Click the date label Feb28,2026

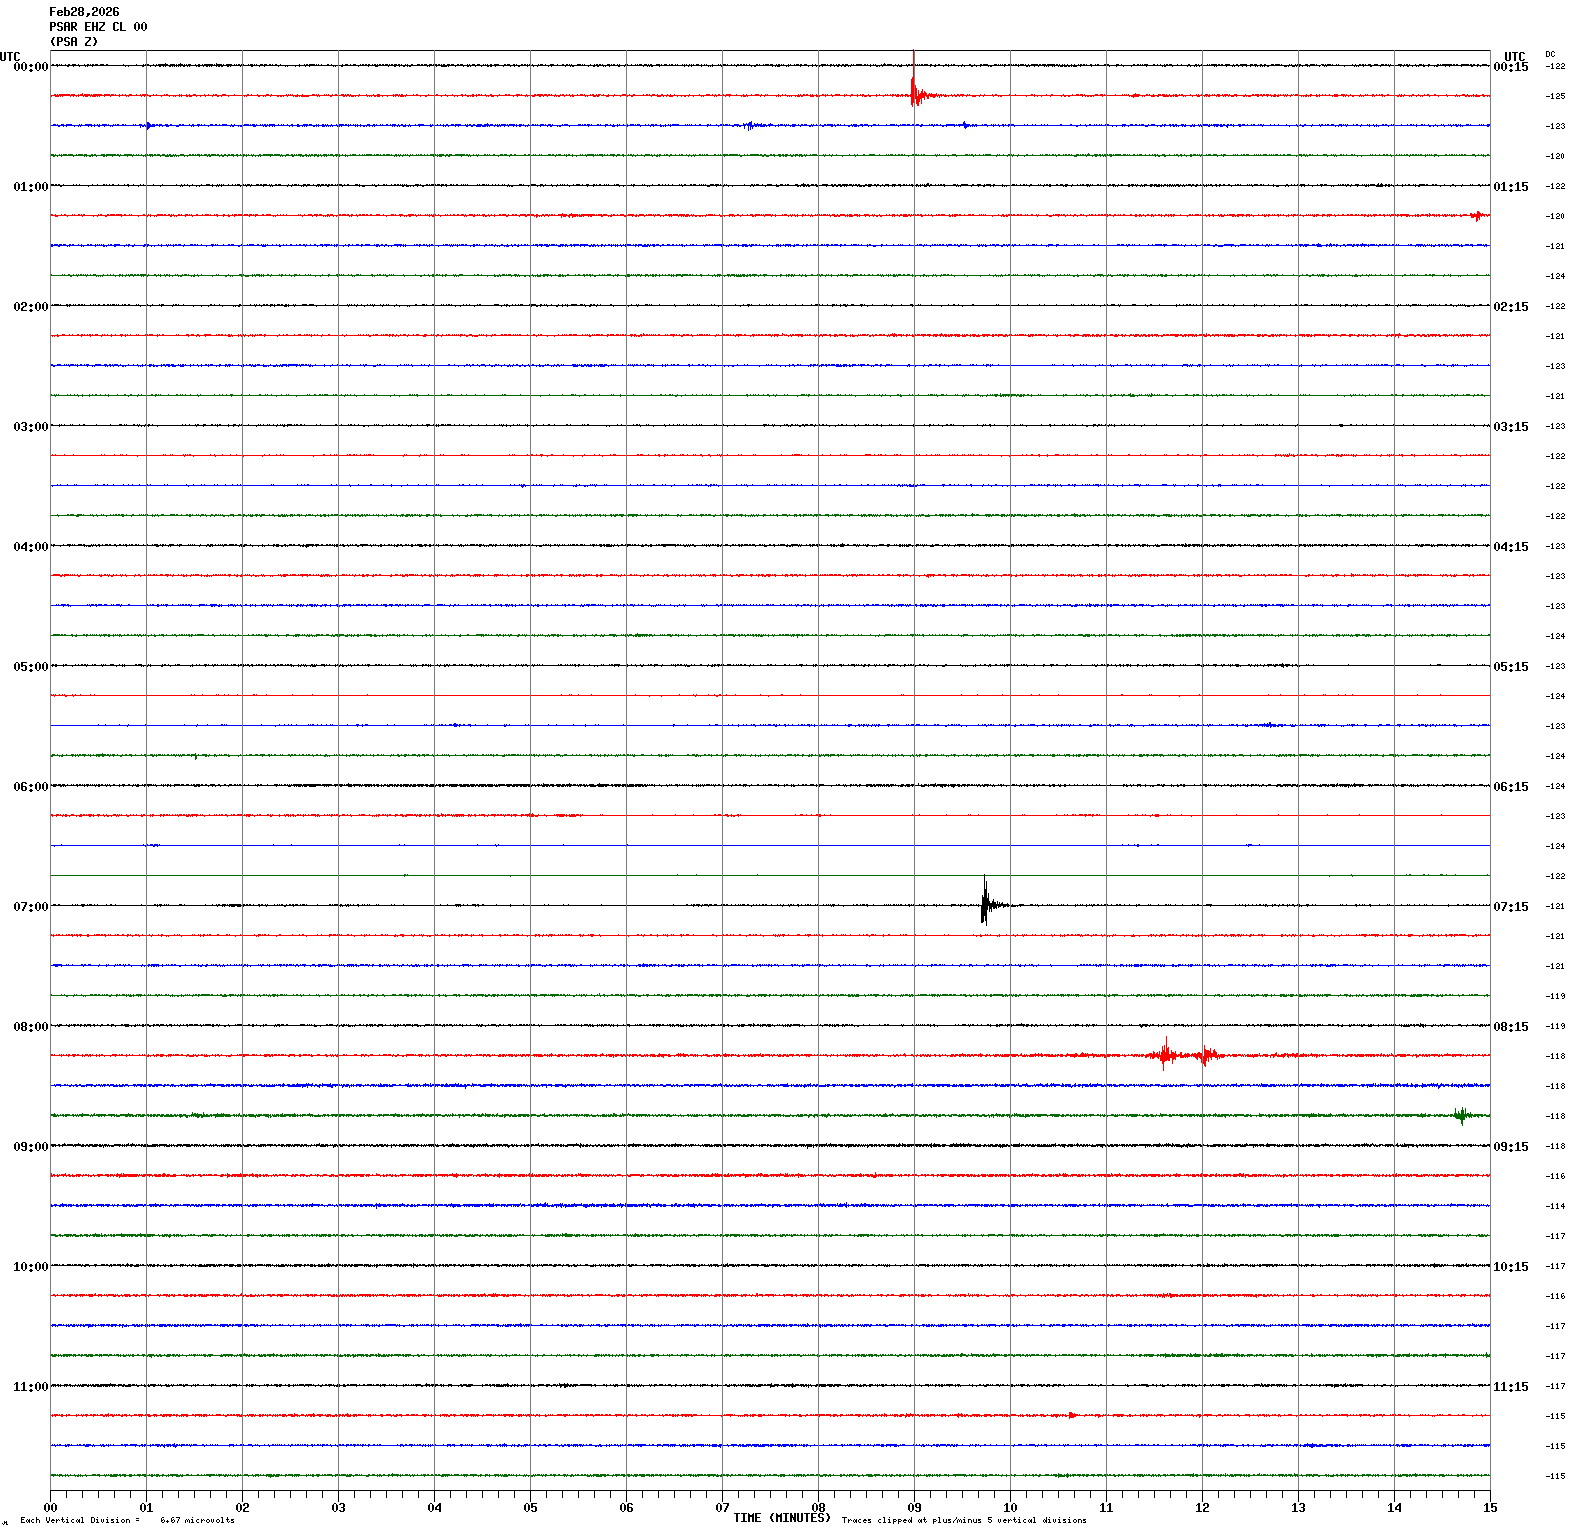click(x=84, y=12)
